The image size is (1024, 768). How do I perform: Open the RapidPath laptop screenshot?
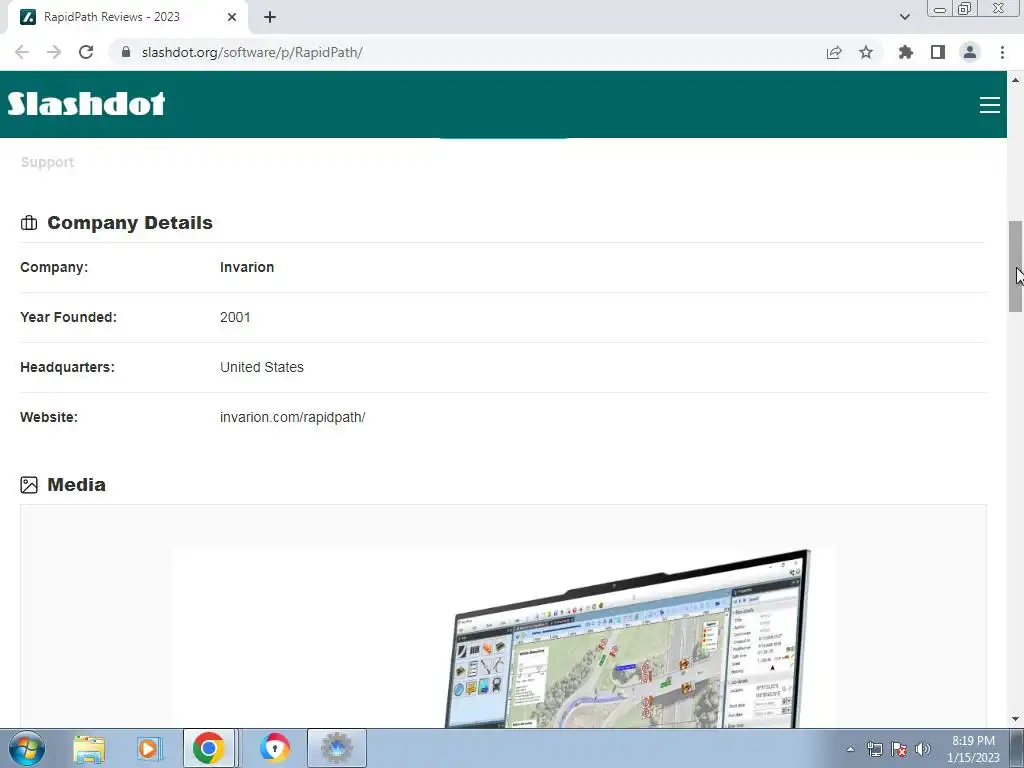tap(504, 637)
